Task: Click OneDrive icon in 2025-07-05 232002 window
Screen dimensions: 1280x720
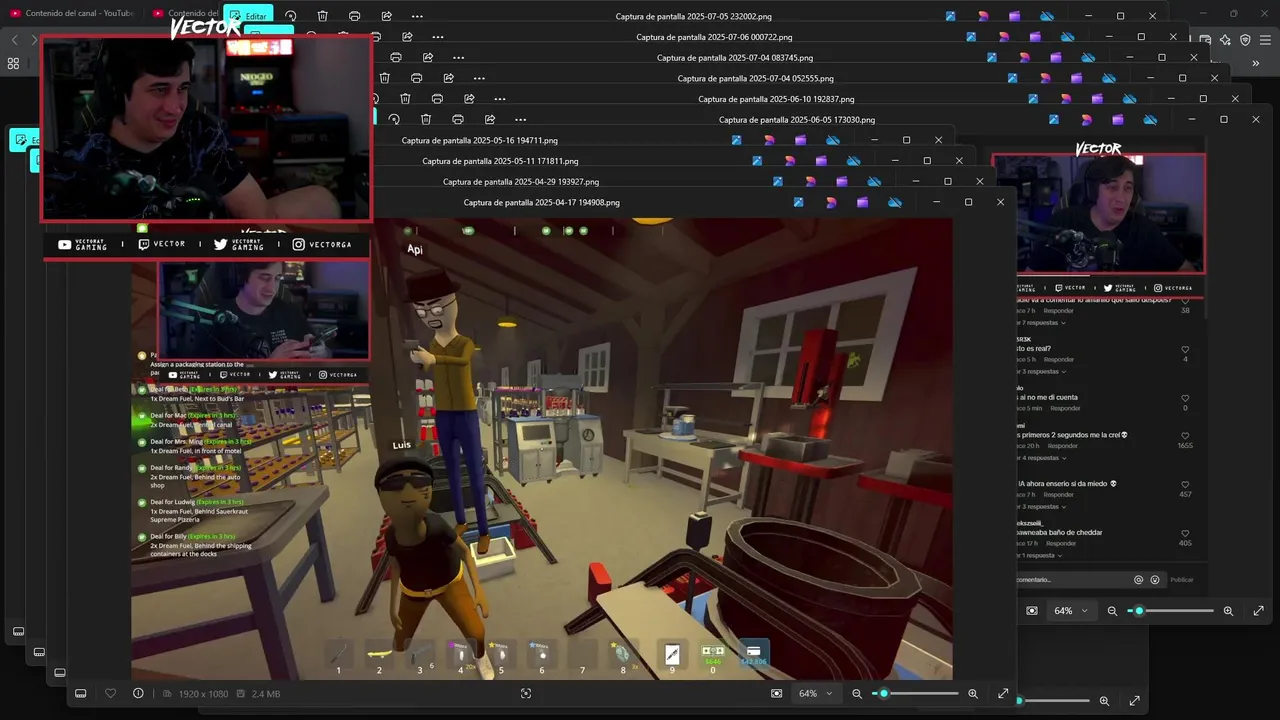Action: click(x=1046, y=16)
